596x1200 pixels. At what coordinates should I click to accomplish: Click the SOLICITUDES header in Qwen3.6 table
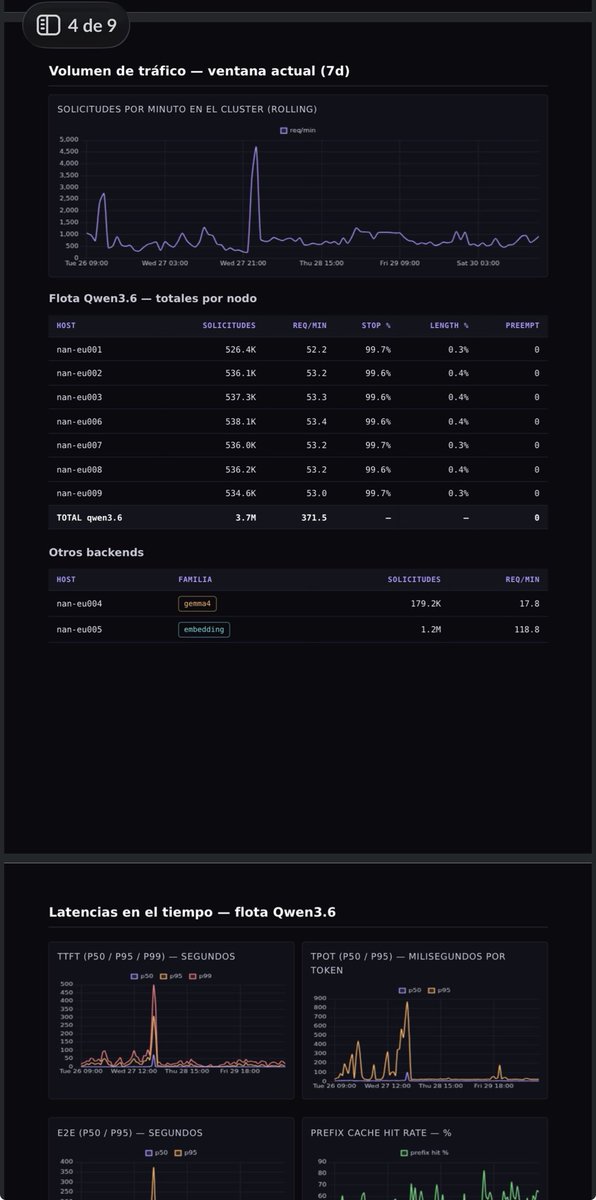[x=229, y=326]
